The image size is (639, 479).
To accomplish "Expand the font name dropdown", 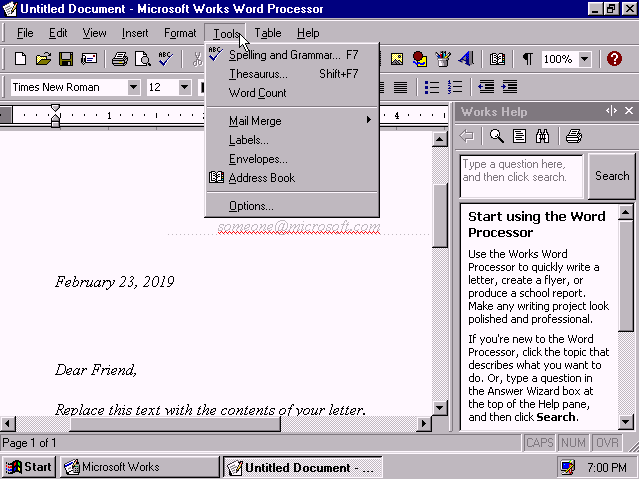I will pyautogui.click(x=133, y=87).
